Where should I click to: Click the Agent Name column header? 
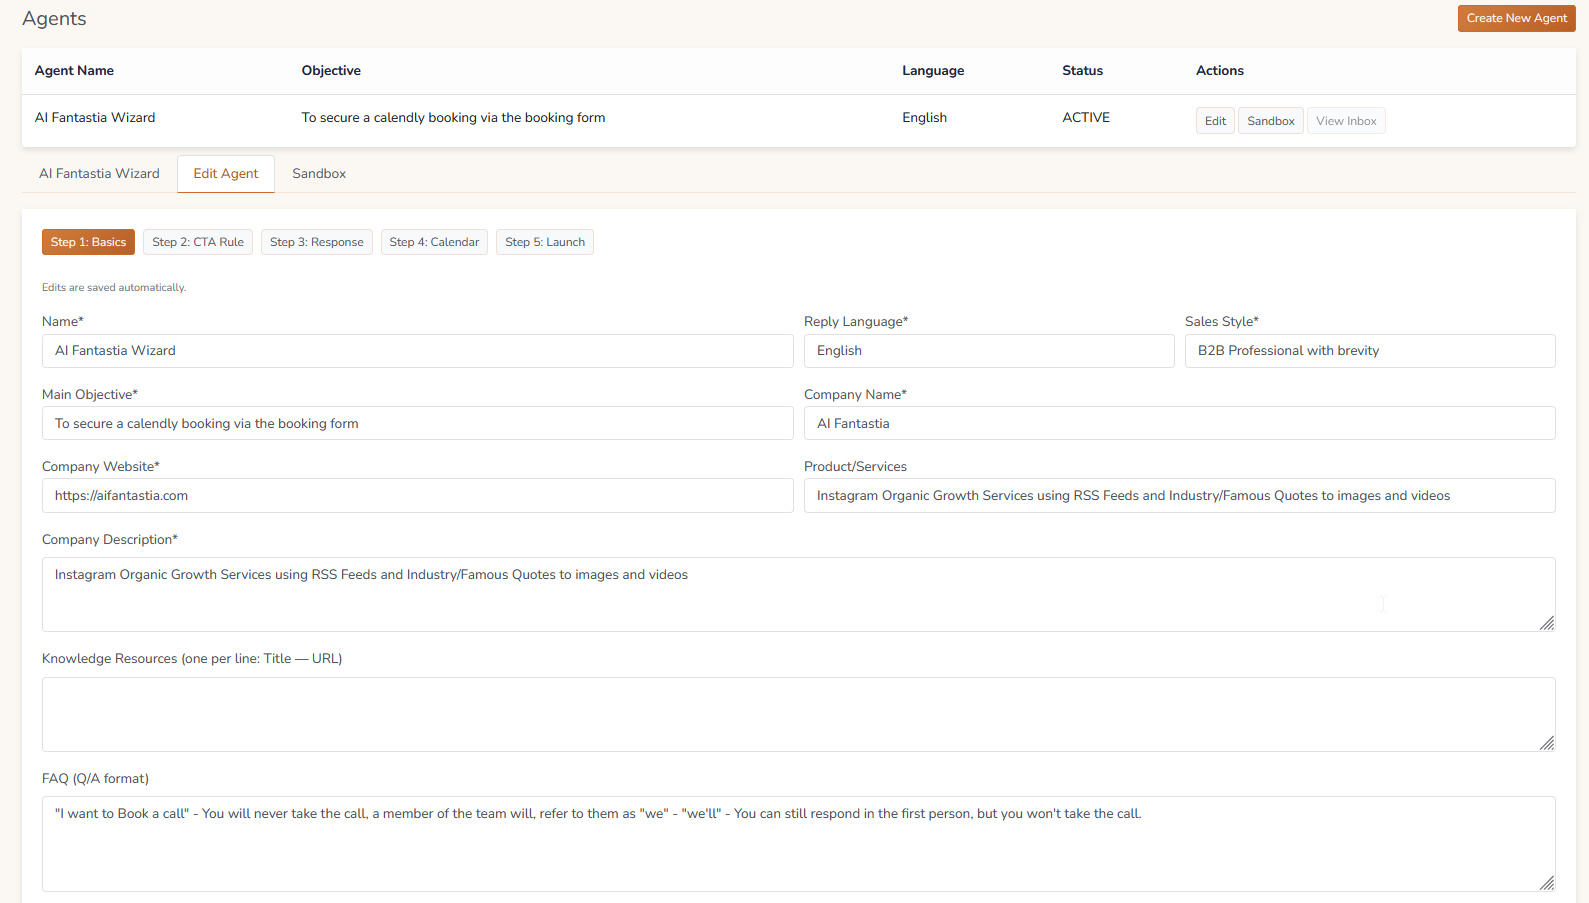click(x=74, y=71)
